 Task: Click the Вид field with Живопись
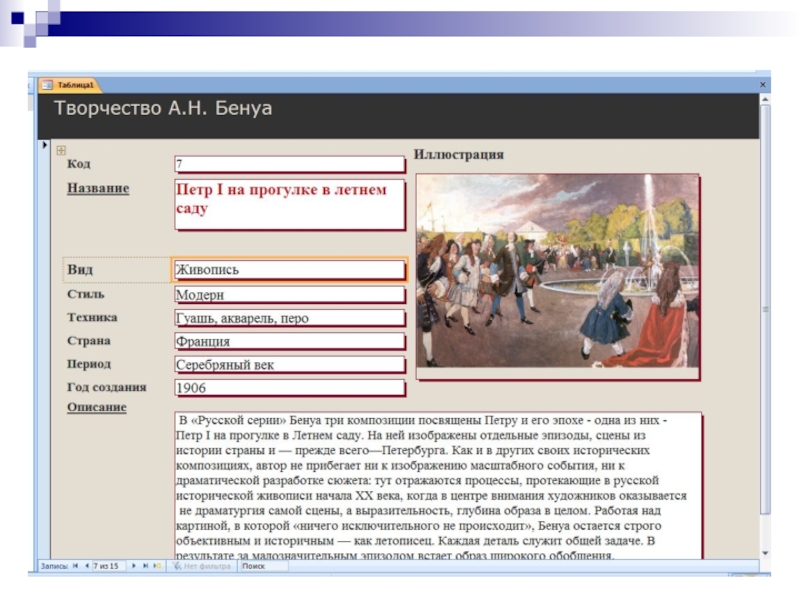click(x=289, y=270)
